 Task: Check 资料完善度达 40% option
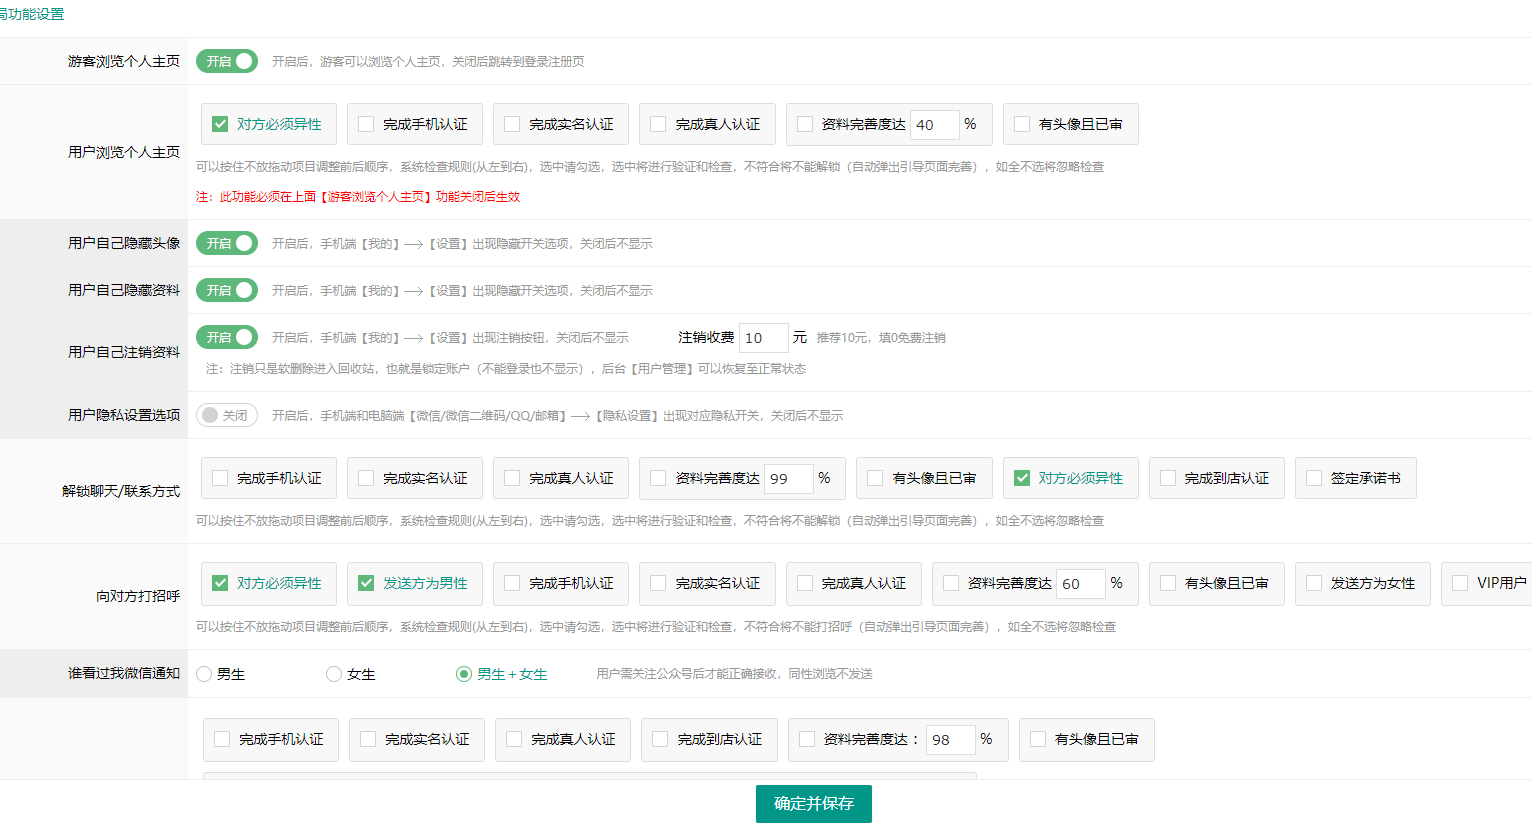pyautogui.click(x=805, y=124)
